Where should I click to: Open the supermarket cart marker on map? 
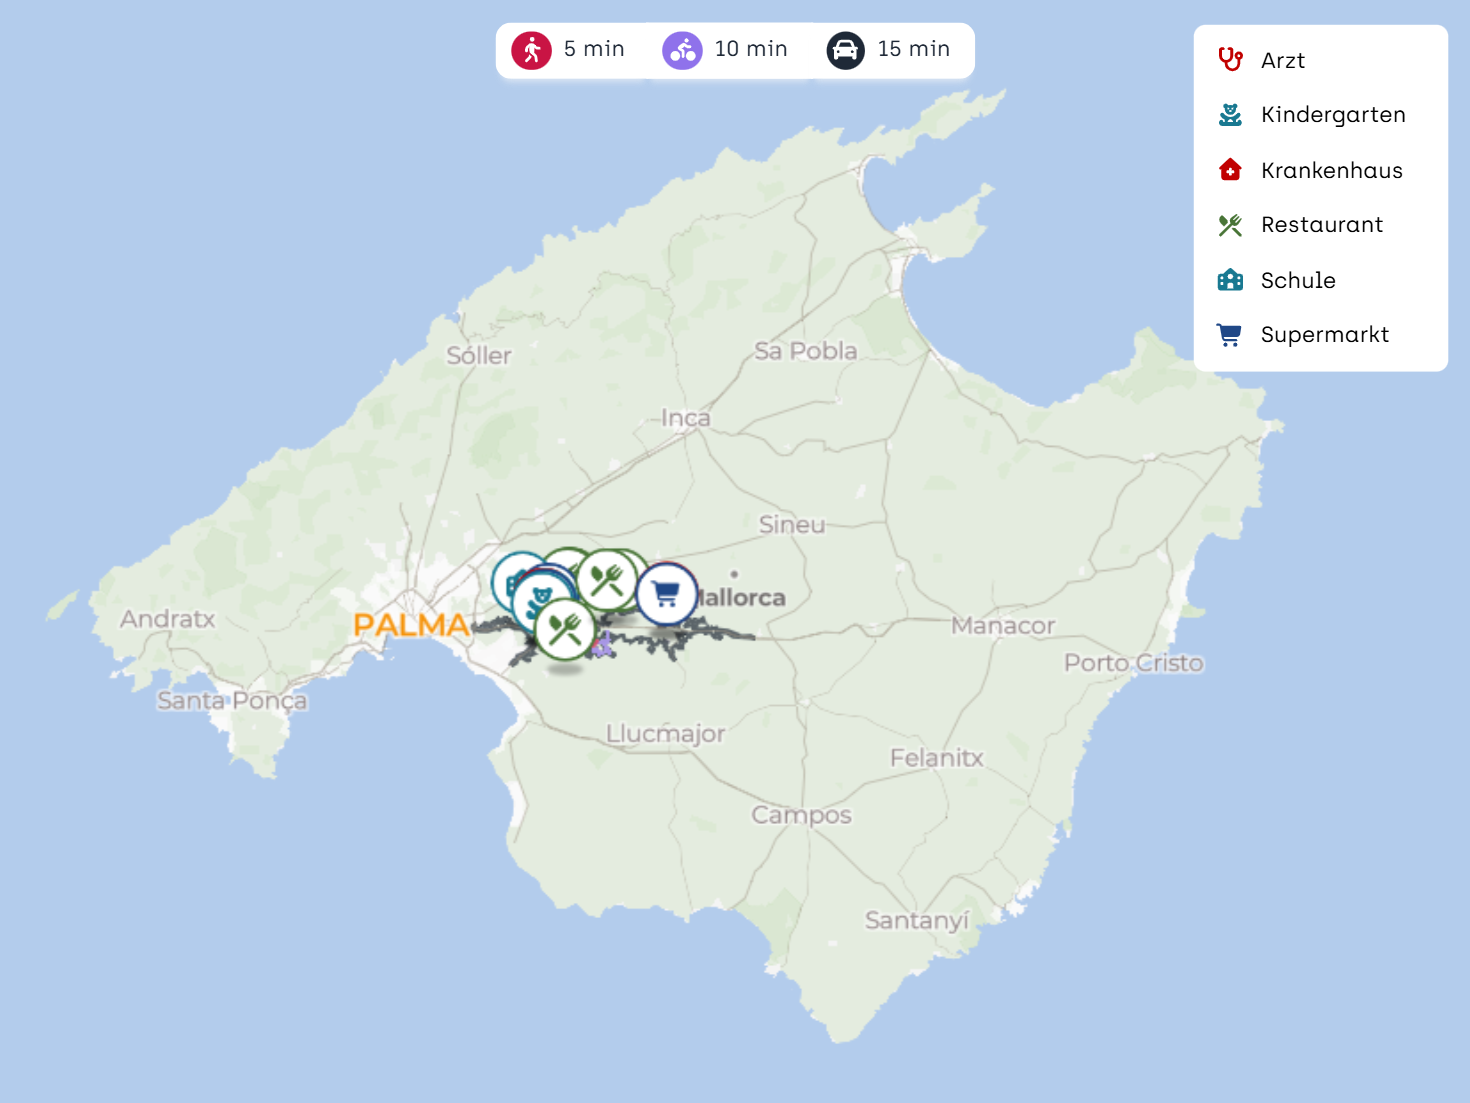[x=667, y=594]
